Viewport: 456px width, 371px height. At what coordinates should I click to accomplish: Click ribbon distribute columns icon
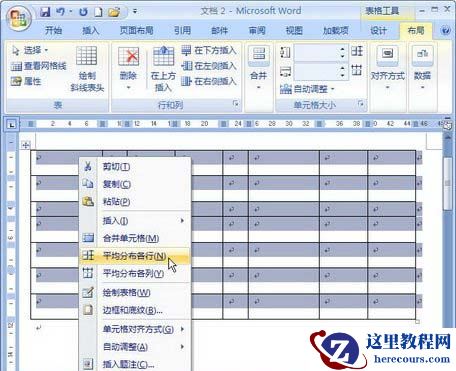tap(357, 70)
